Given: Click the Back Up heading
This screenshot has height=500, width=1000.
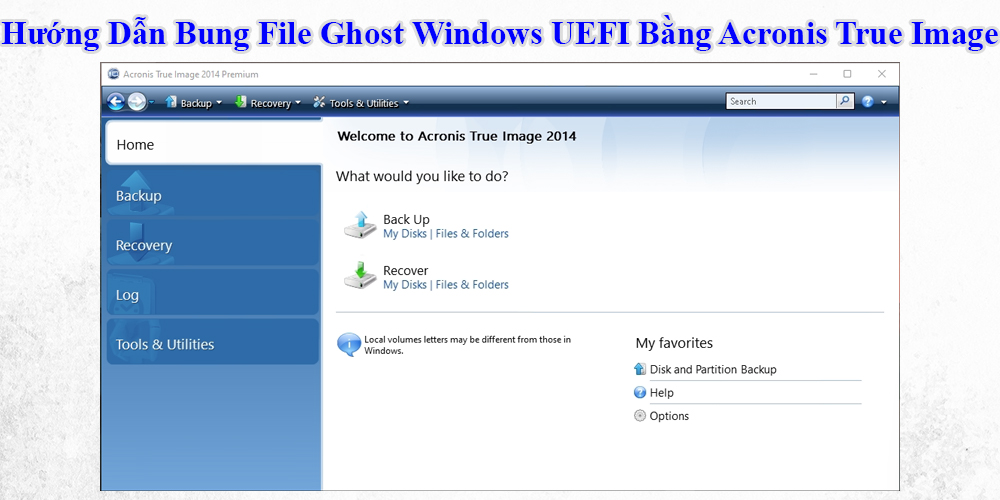Looking at the screenshot, I should pyautogui.click(x=406, y=219).
